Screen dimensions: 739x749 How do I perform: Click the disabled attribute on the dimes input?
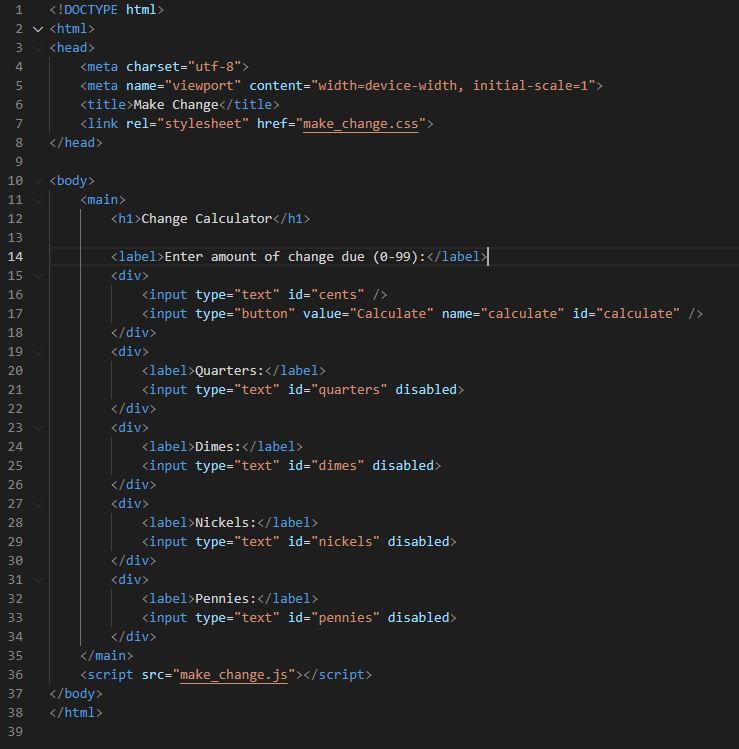(x=403, y=466)
